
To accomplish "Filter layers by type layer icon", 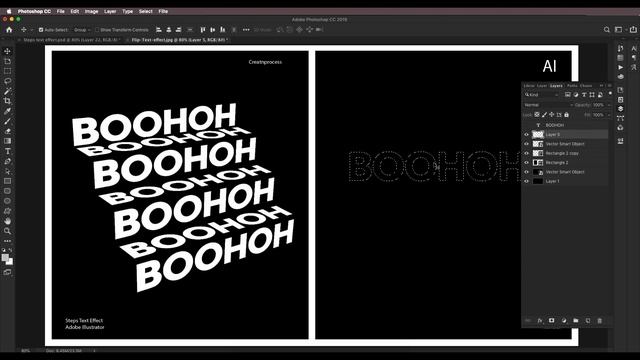I will coord(584,95).
